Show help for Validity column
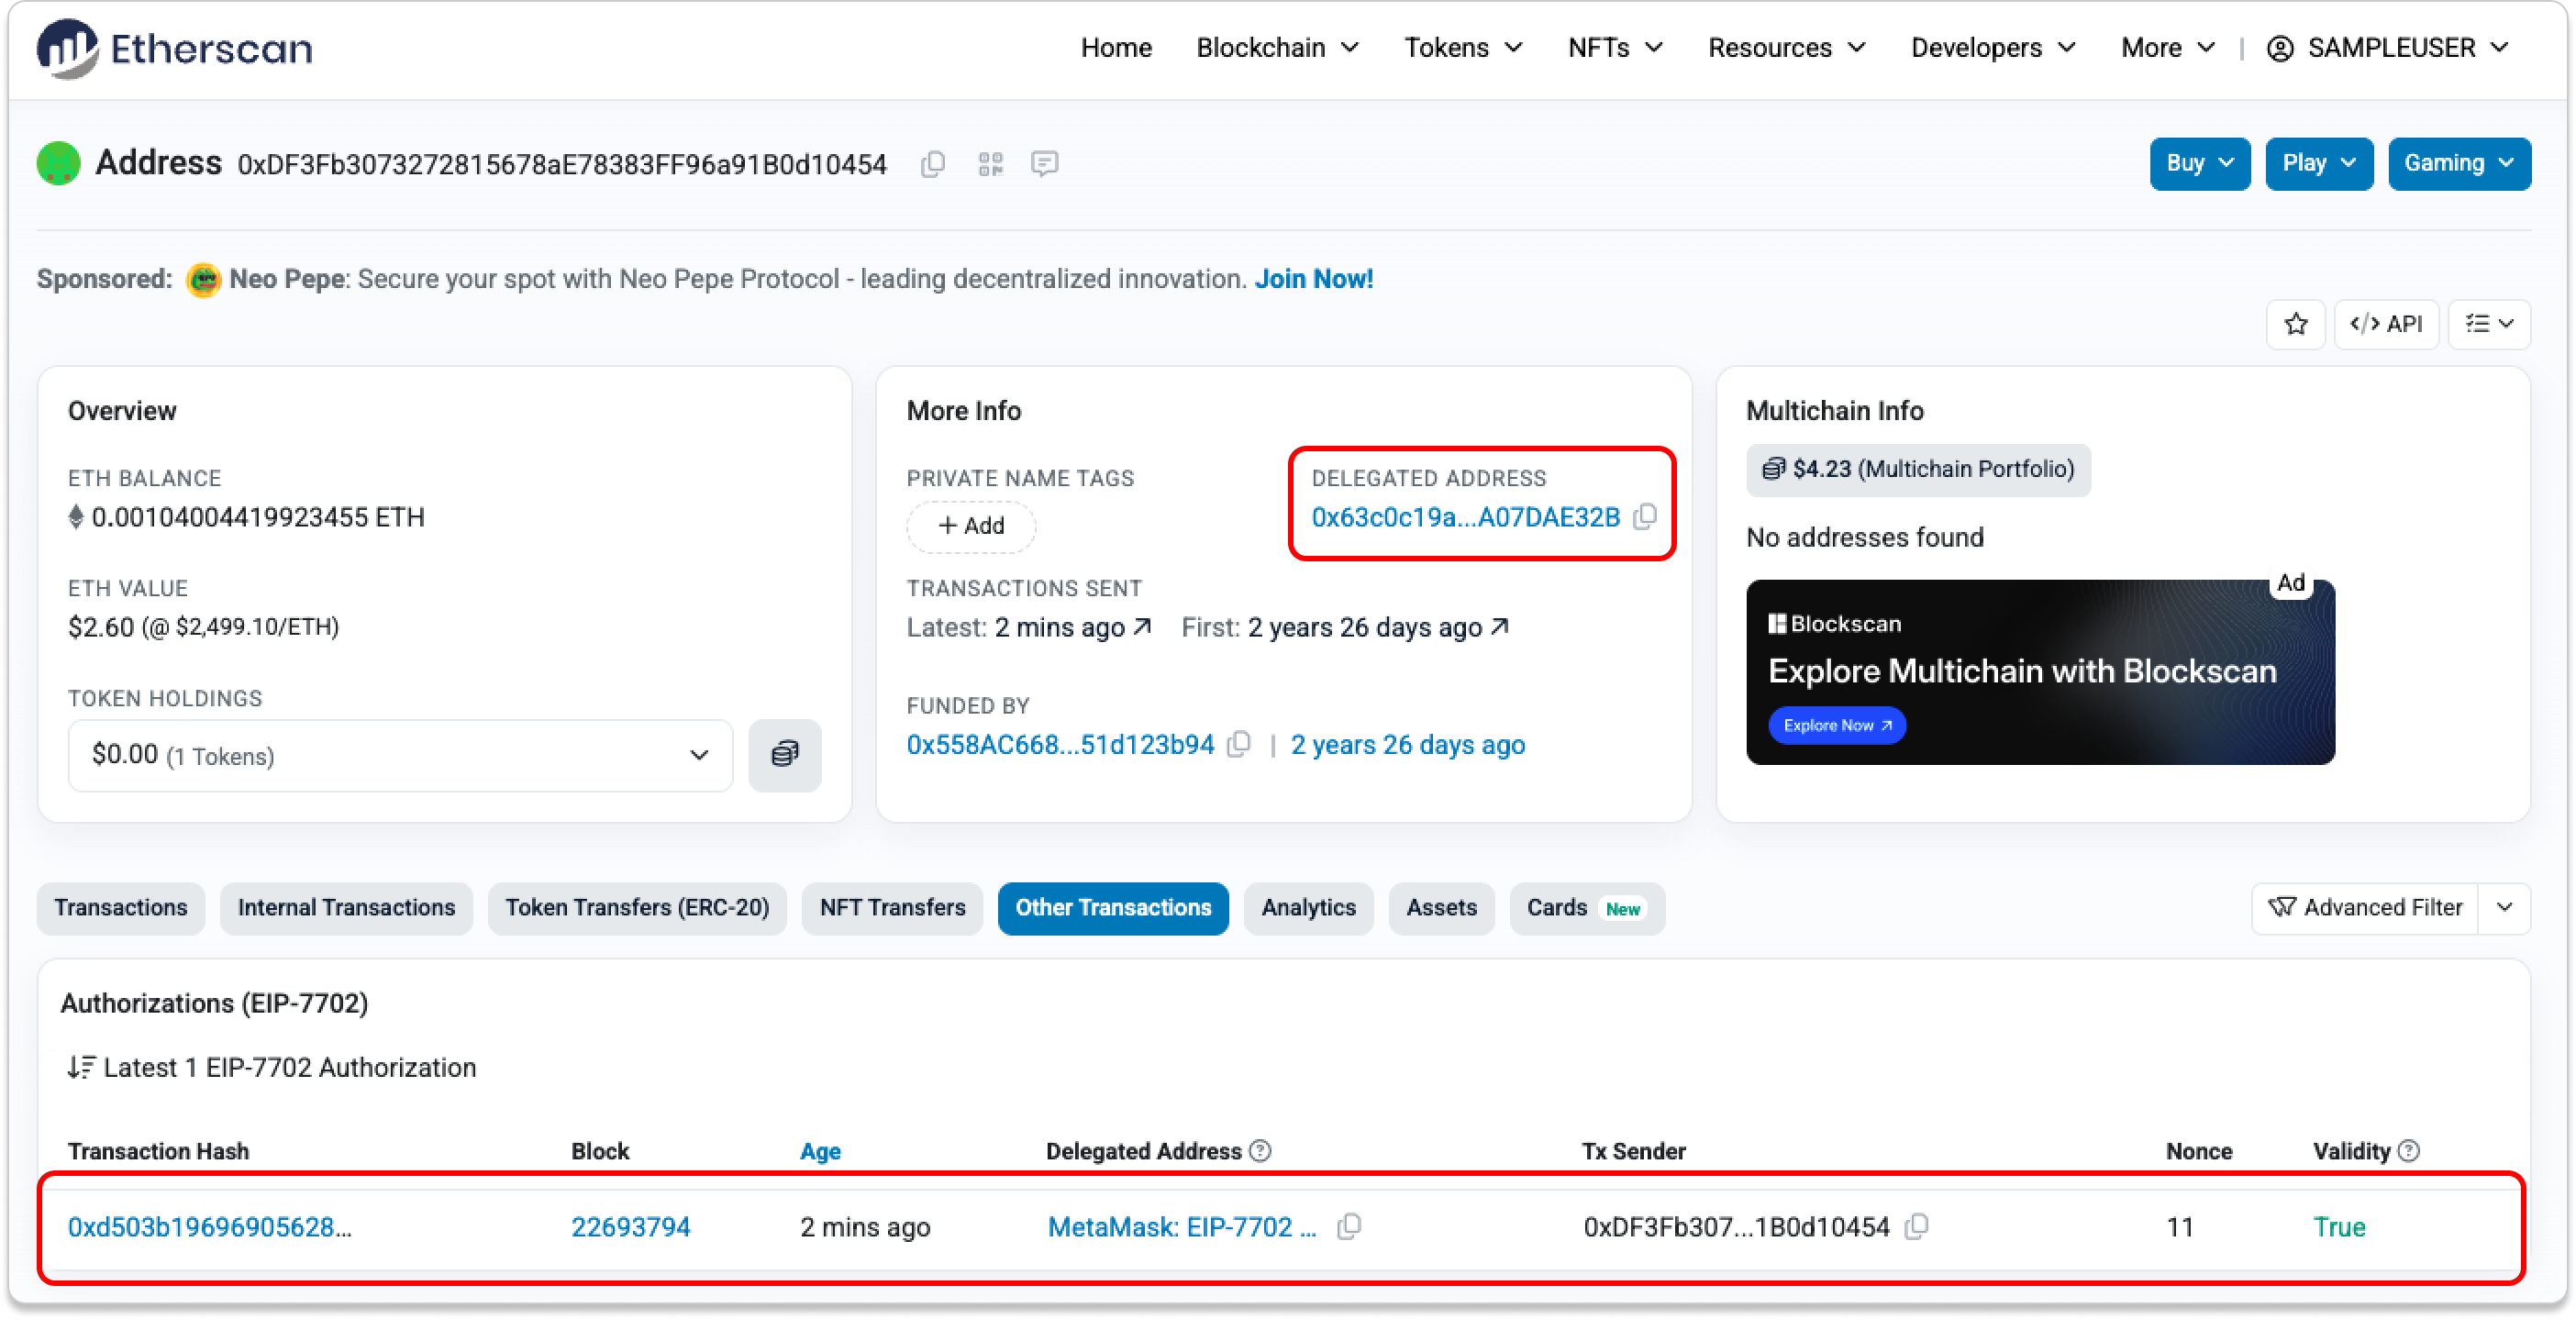2576x1319 pixels. click(x=2409, y=1151)
